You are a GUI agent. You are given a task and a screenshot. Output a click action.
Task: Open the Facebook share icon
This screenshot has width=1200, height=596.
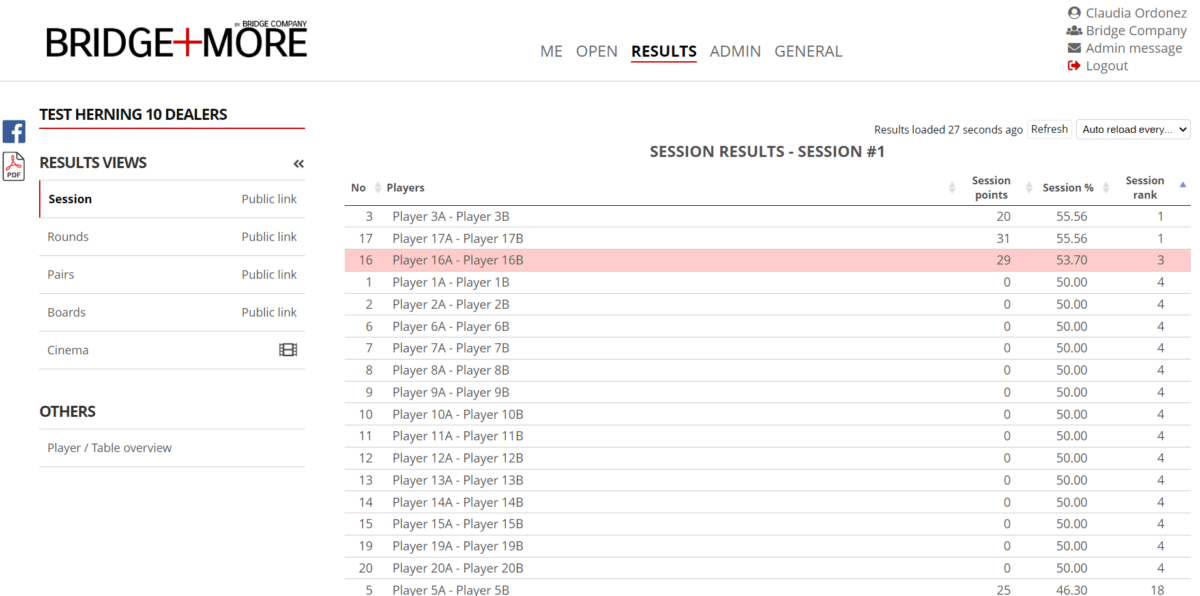tap(14, 131)
